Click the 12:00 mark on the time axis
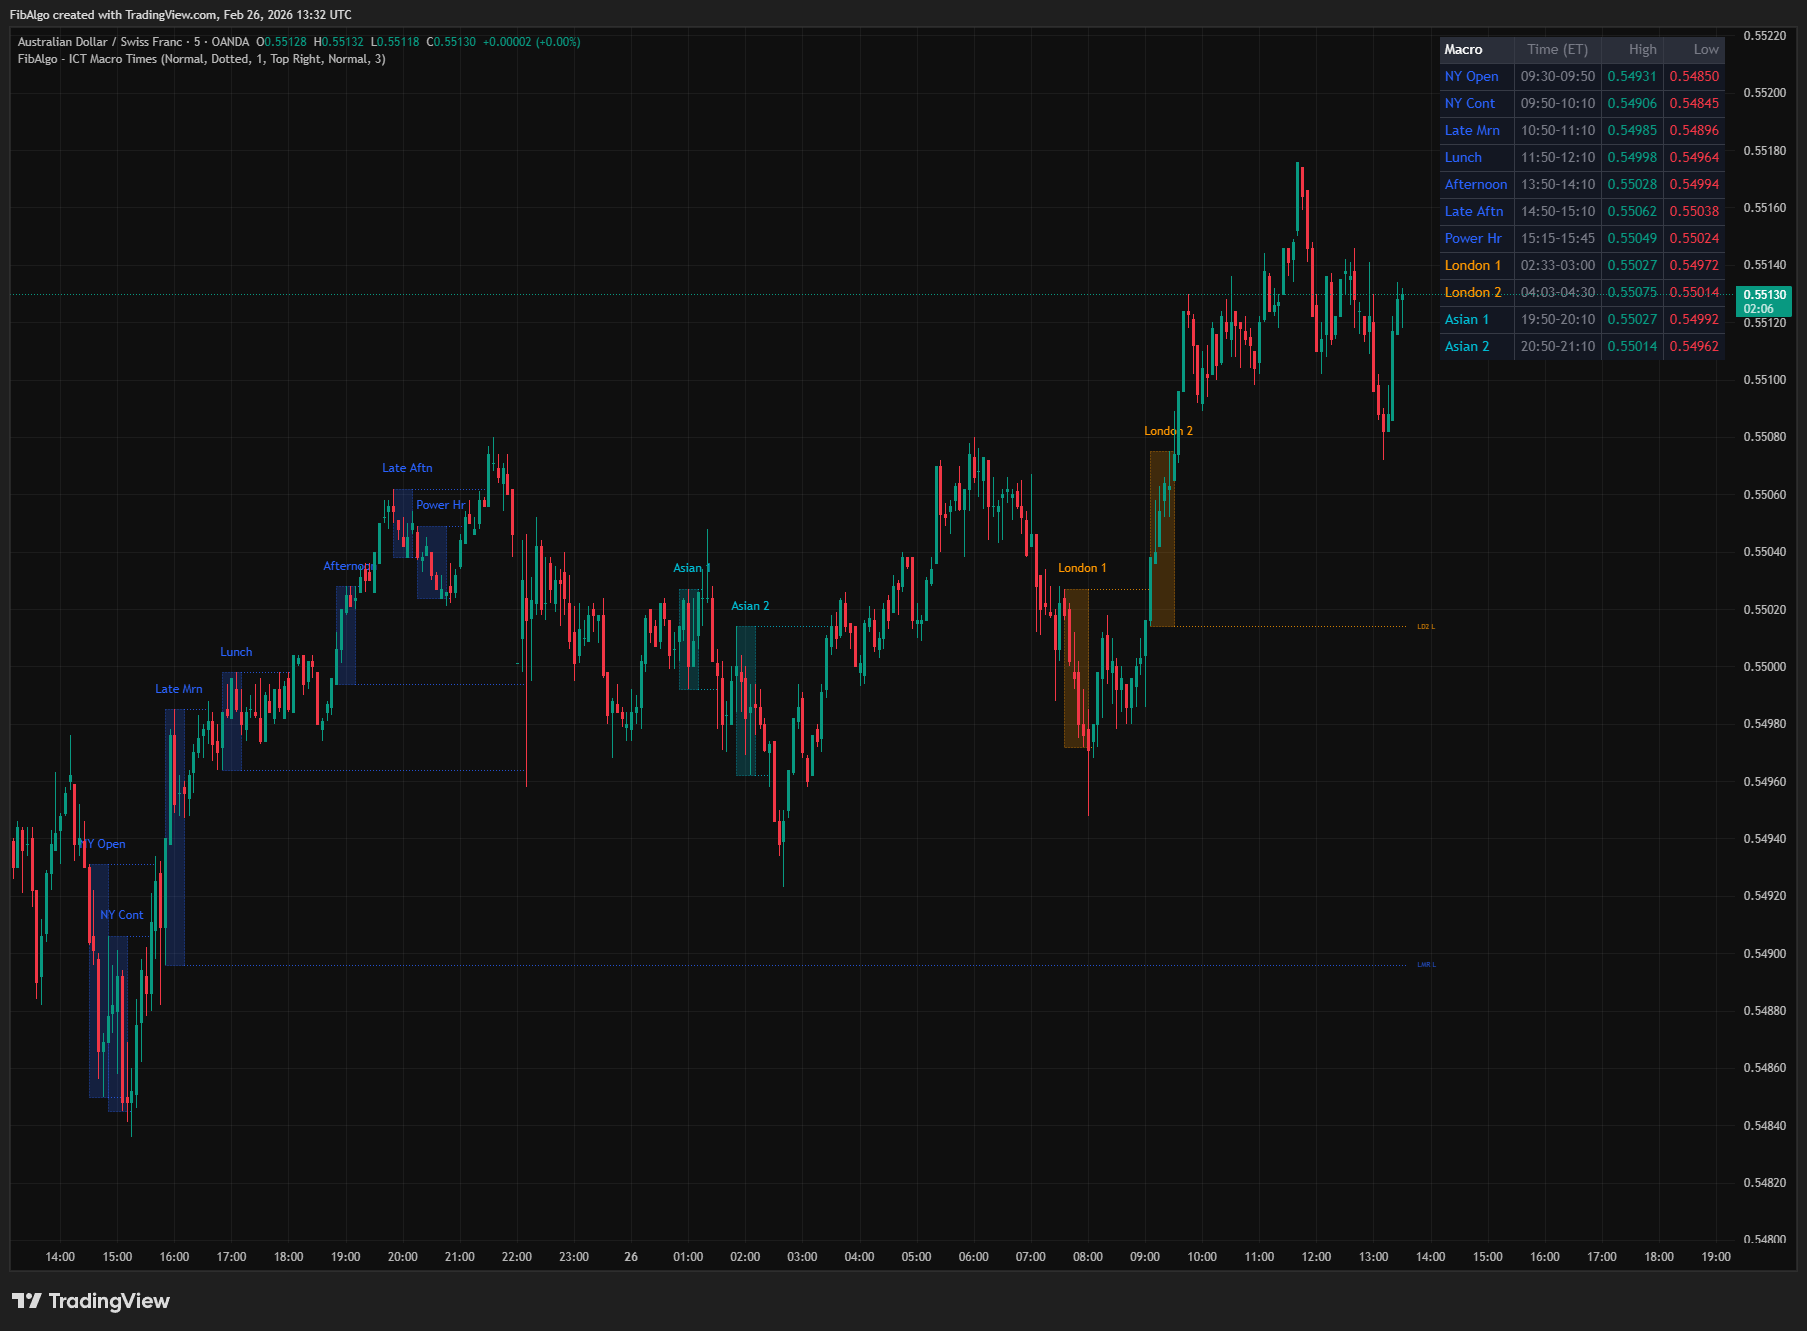 tap(1317, 1257)
